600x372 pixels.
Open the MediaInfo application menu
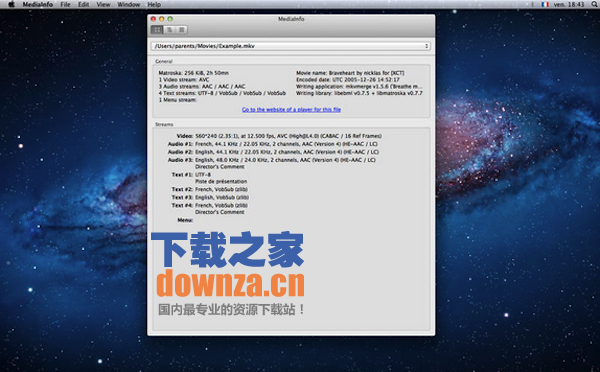coord(38,4)
